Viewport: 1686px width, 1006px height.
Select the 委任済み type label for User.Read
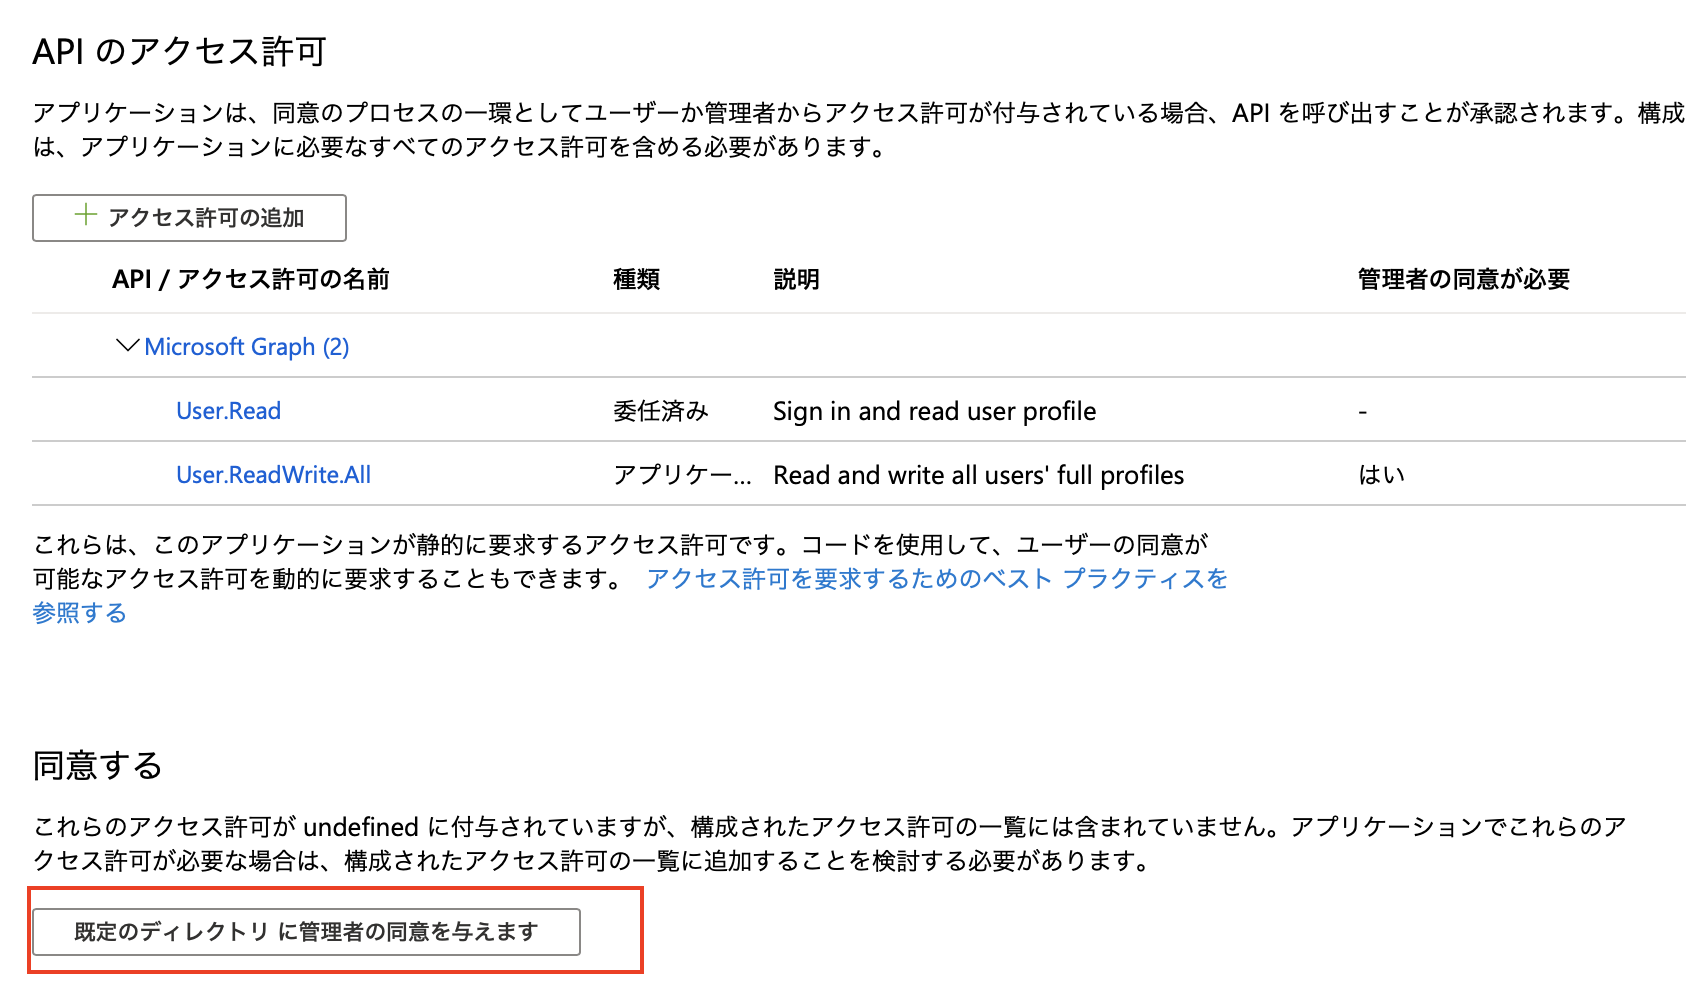click(660, 410)
